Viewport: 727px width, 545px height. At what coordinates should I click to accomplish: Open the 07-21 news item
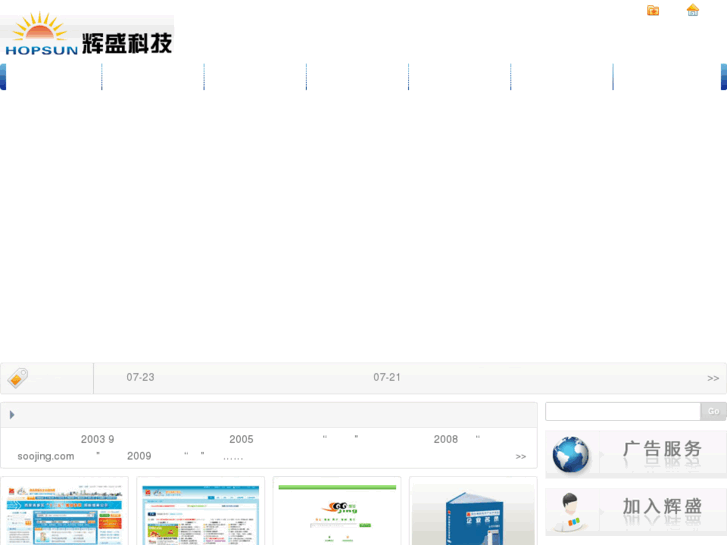(387, 377)
